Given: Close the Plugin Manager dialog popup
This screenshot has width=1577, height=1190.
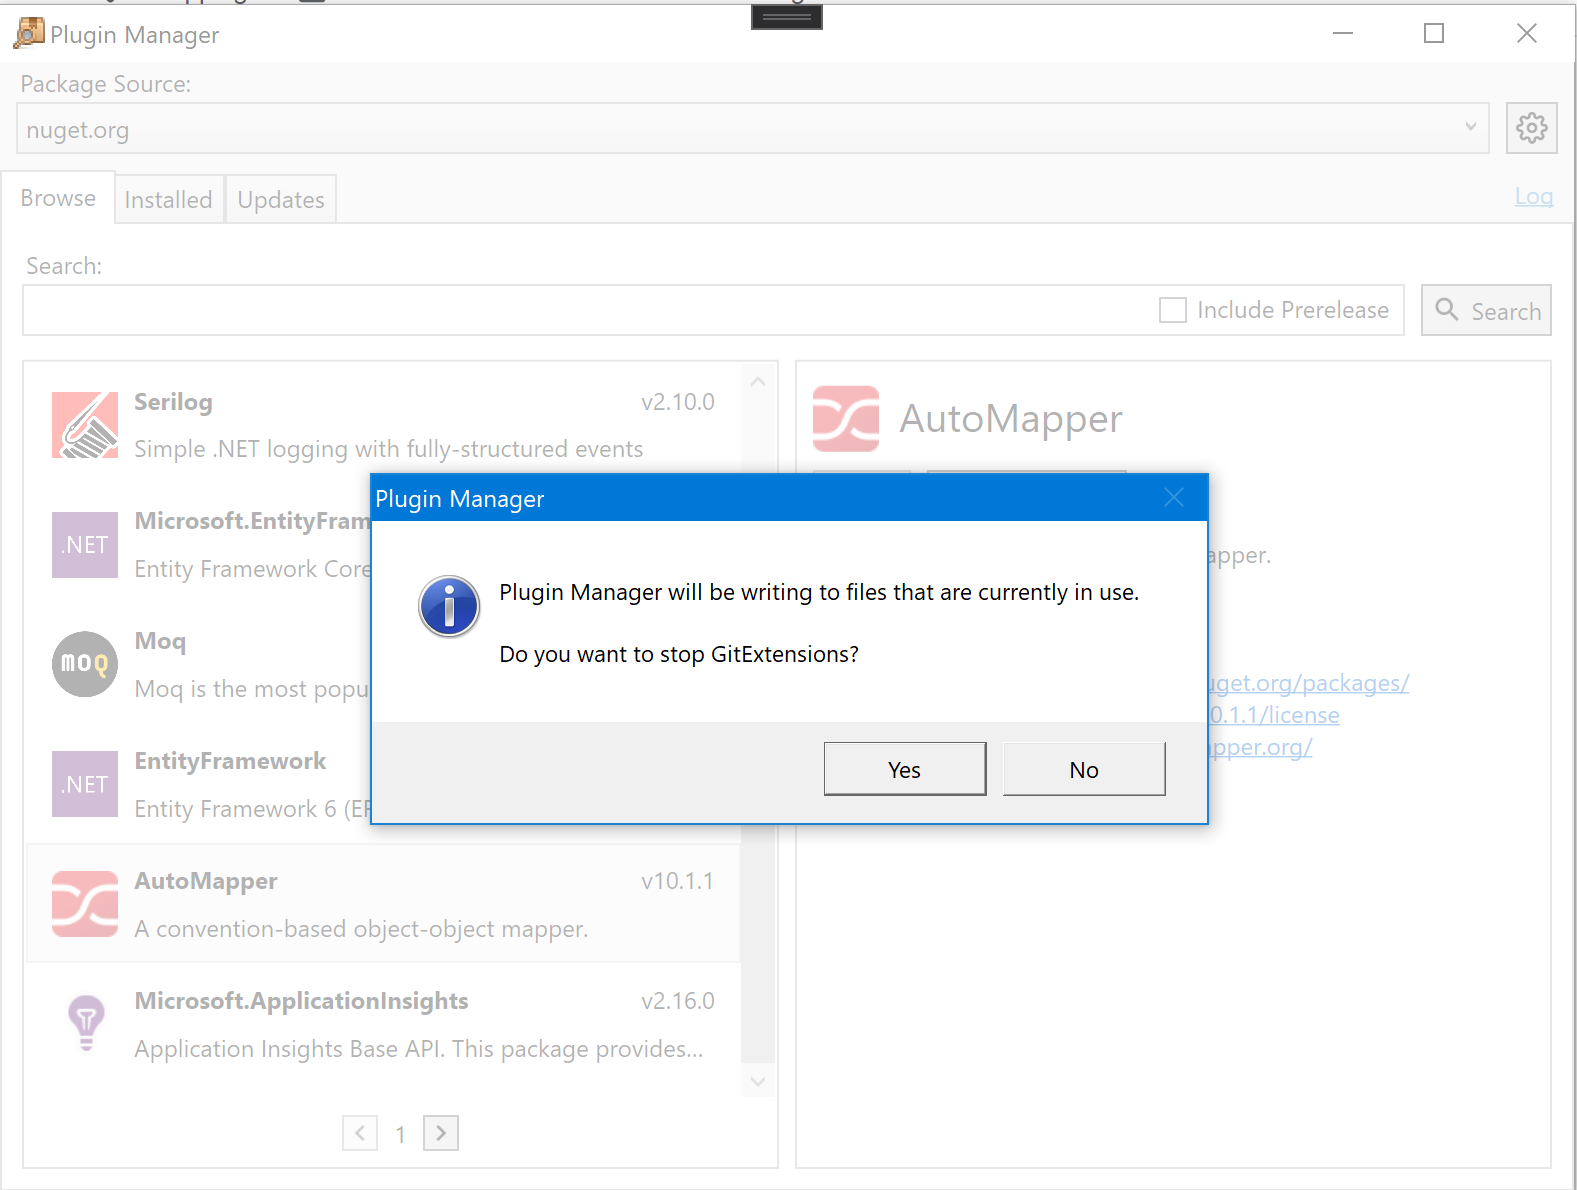Looking at the screenshot, I should pyautogui.click(x=1174, y=497).
